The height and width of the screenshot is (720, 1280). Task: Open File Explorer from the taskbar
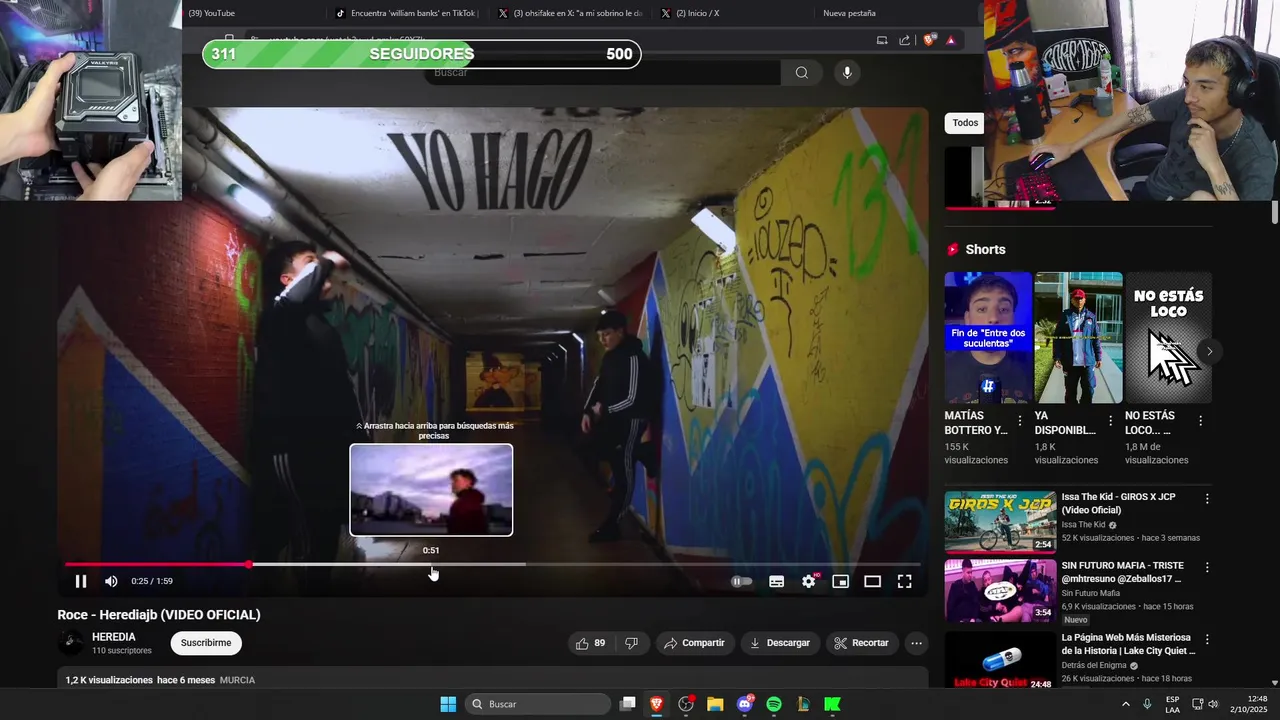715,704
